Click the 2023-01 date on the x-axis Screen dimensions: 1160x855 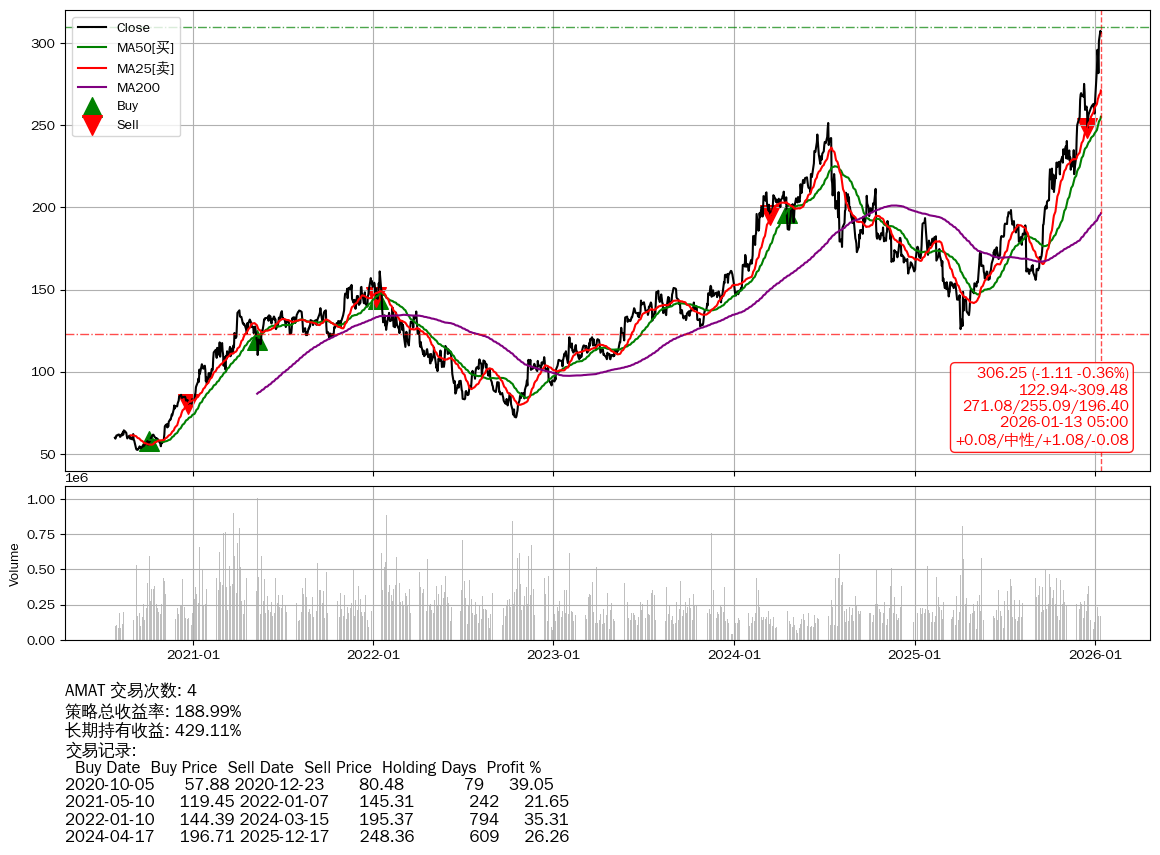(553, 655)
